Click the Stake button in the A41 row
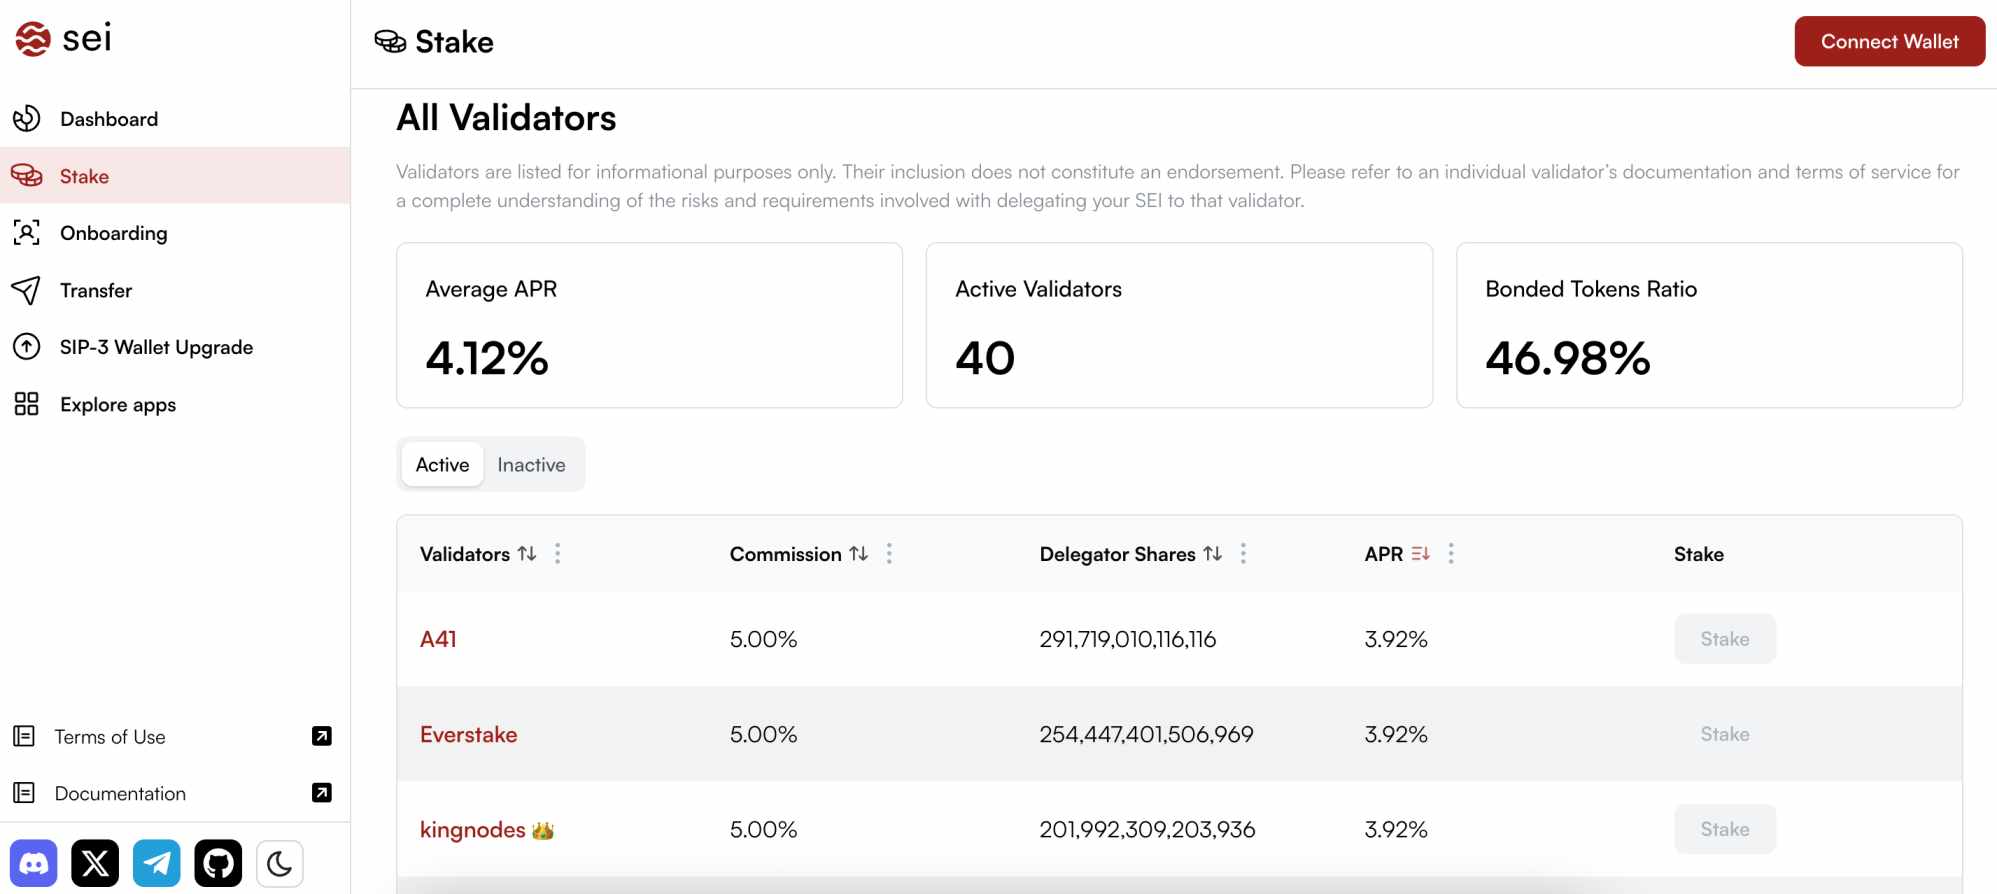Screen dimensions: 1997x894 click(x=1725, y=639)
